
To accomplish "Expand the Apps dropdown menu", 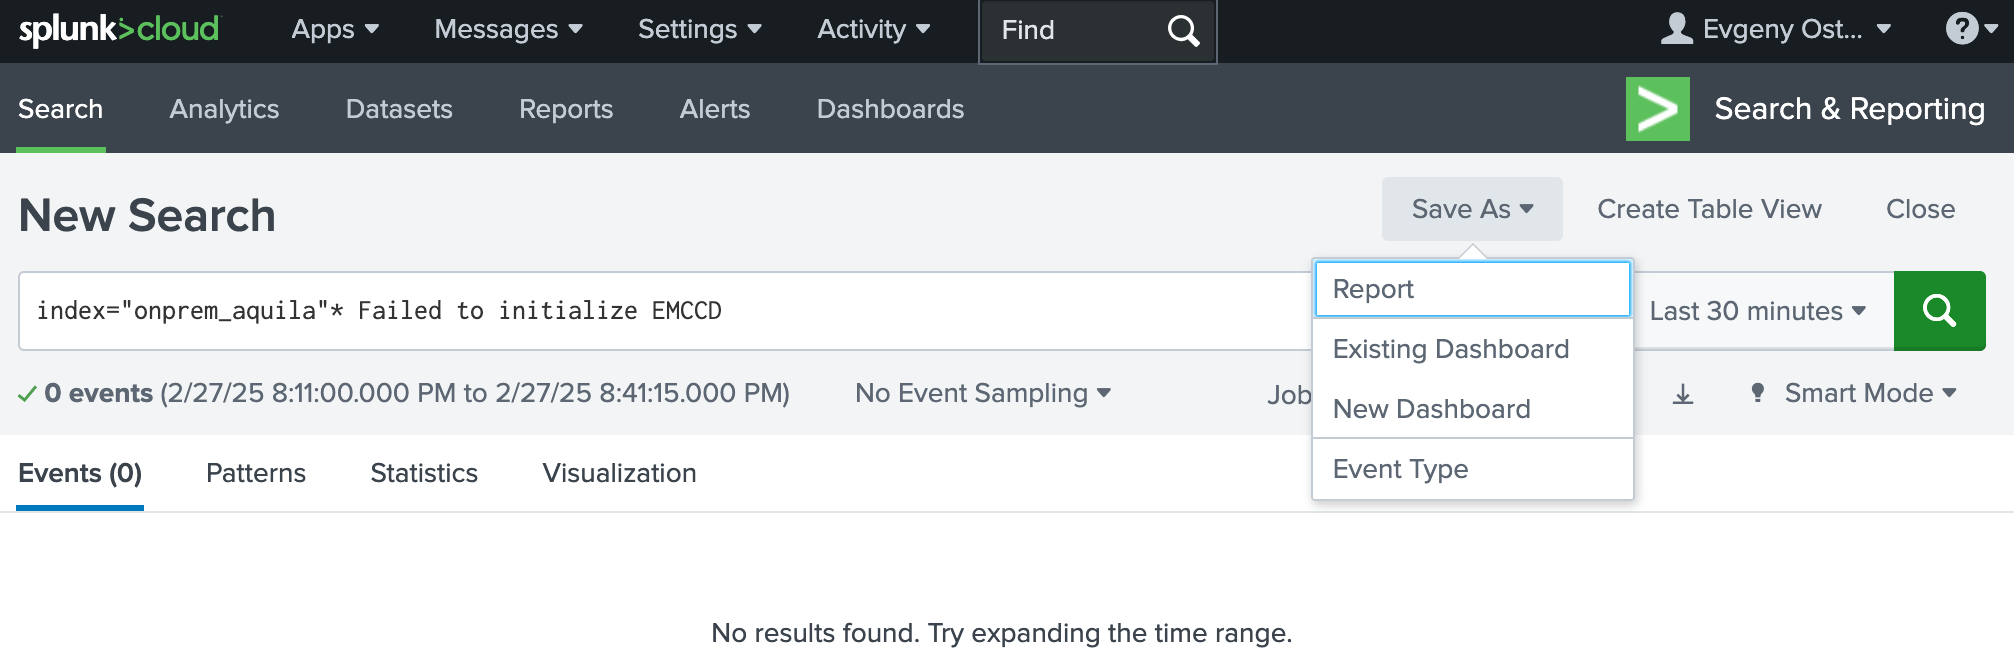I will [x=334, y=30].
